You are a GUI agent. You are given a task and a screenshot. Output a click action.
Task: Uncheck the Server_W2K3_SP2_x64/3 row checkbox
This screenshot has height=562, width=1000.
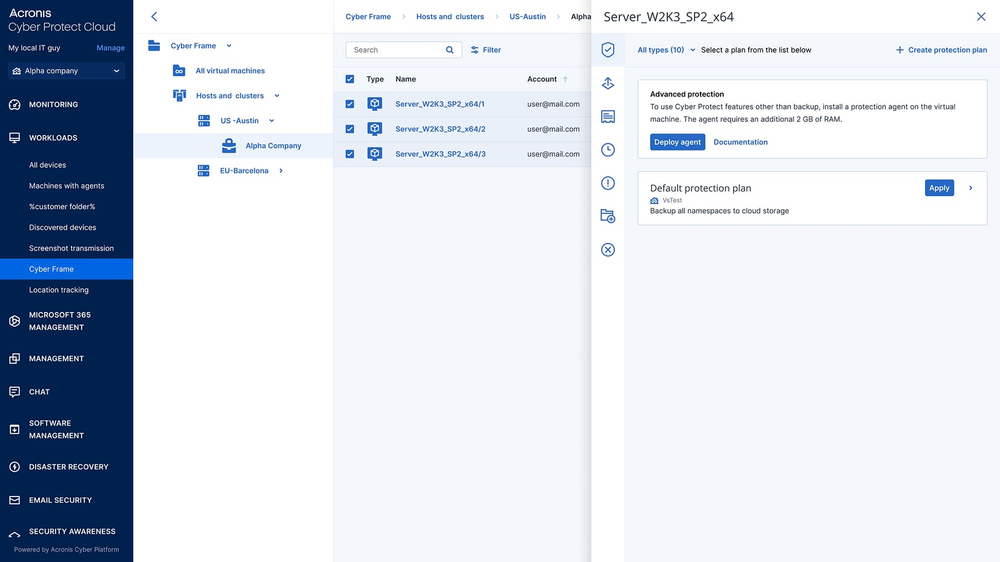coord(349,154)
